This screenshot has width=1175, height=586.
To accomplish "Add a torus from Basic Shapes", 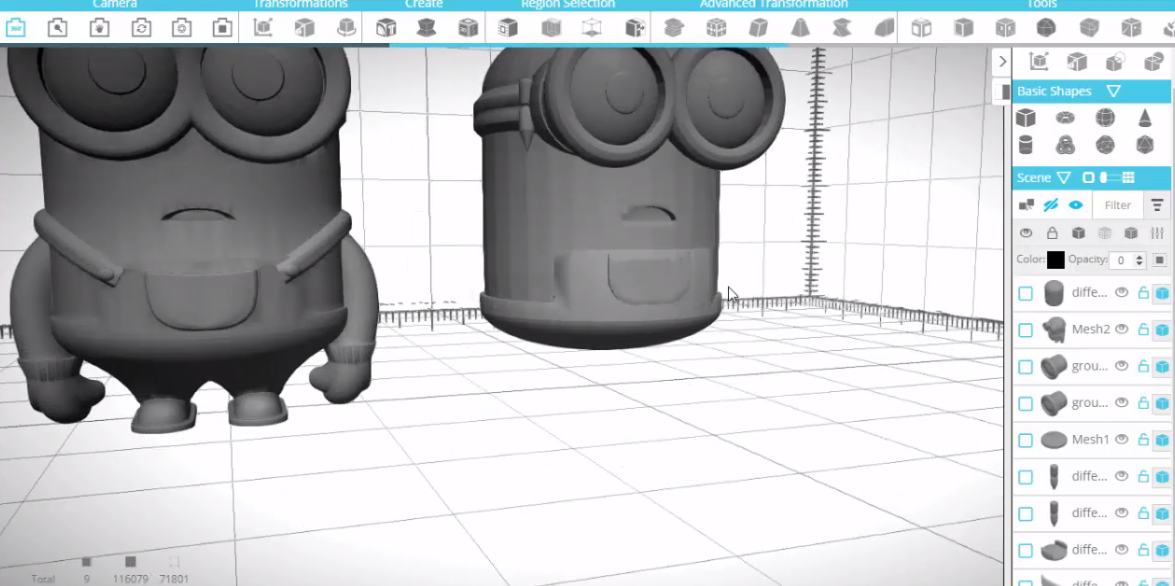I will [x=1065, y=118].
